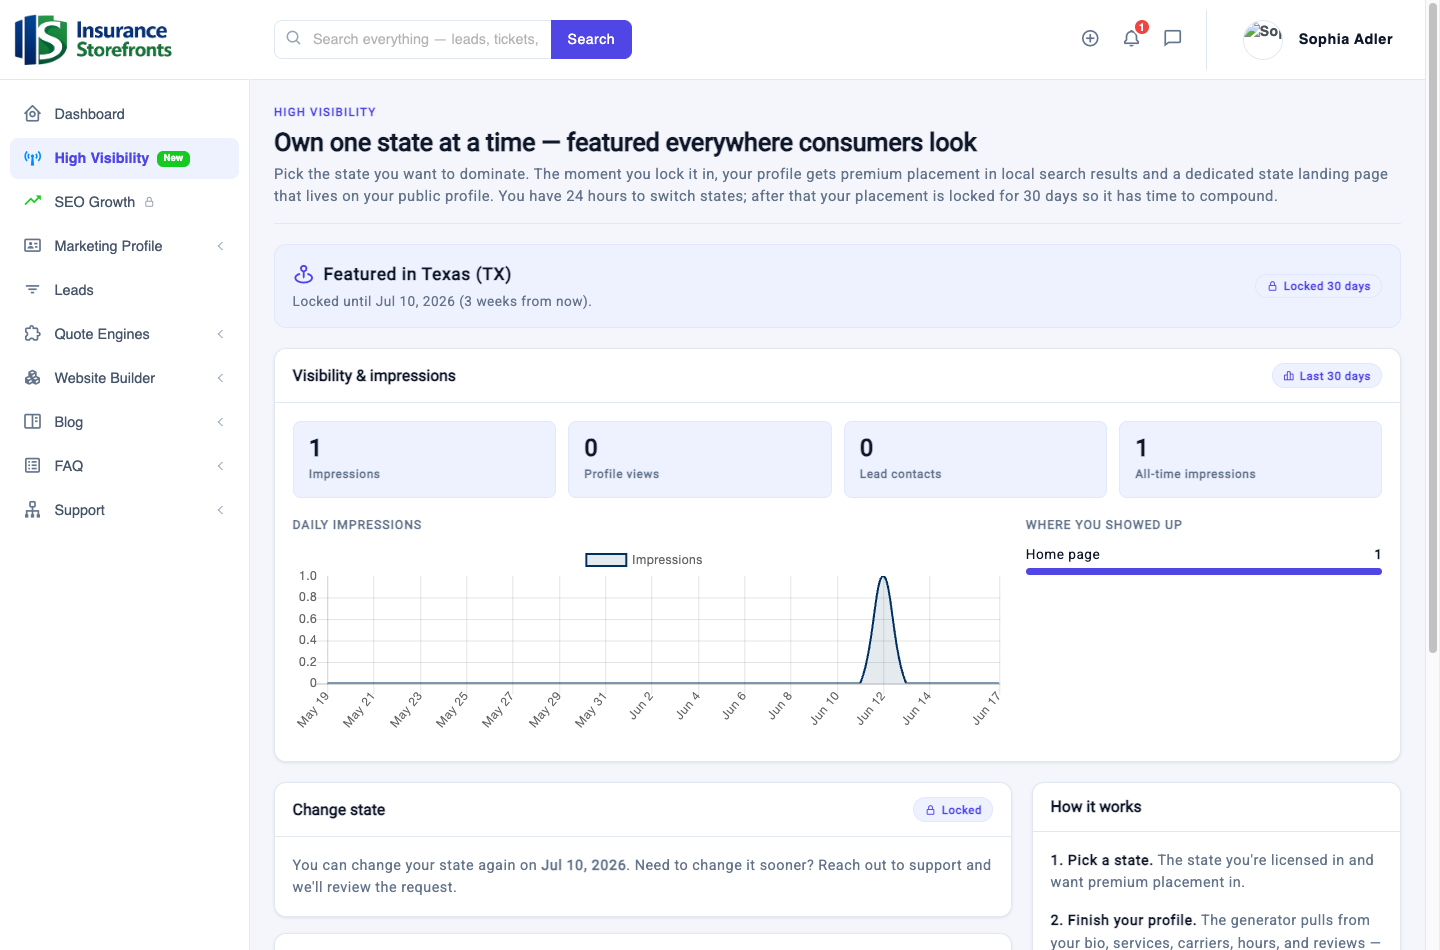Viewport: 1440px width, 950px height.
Task: Click the Quote Engines puzzle icon
Action: tap(33, 334)
